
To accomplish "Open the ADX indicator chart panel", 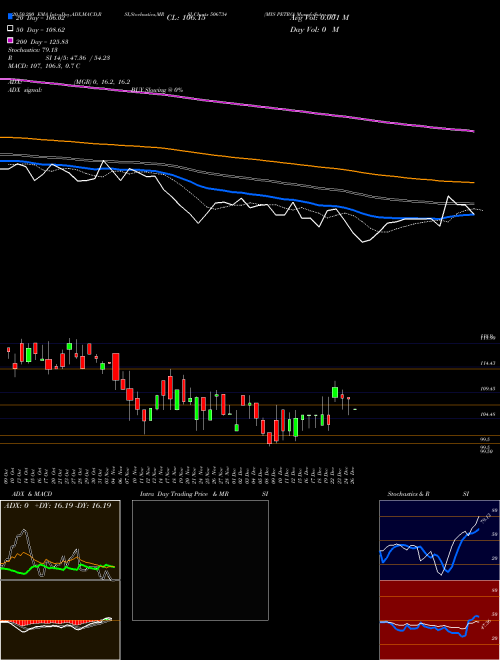I will pyautogui.click(x=60, y=540).
